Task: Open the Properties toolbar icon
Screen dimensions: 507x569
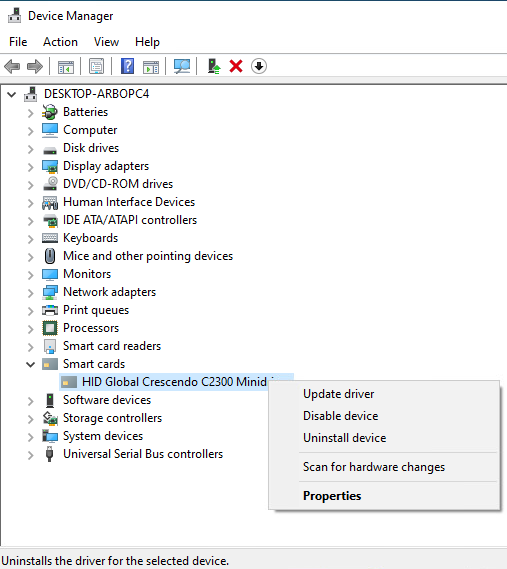Action: [96, 66]
